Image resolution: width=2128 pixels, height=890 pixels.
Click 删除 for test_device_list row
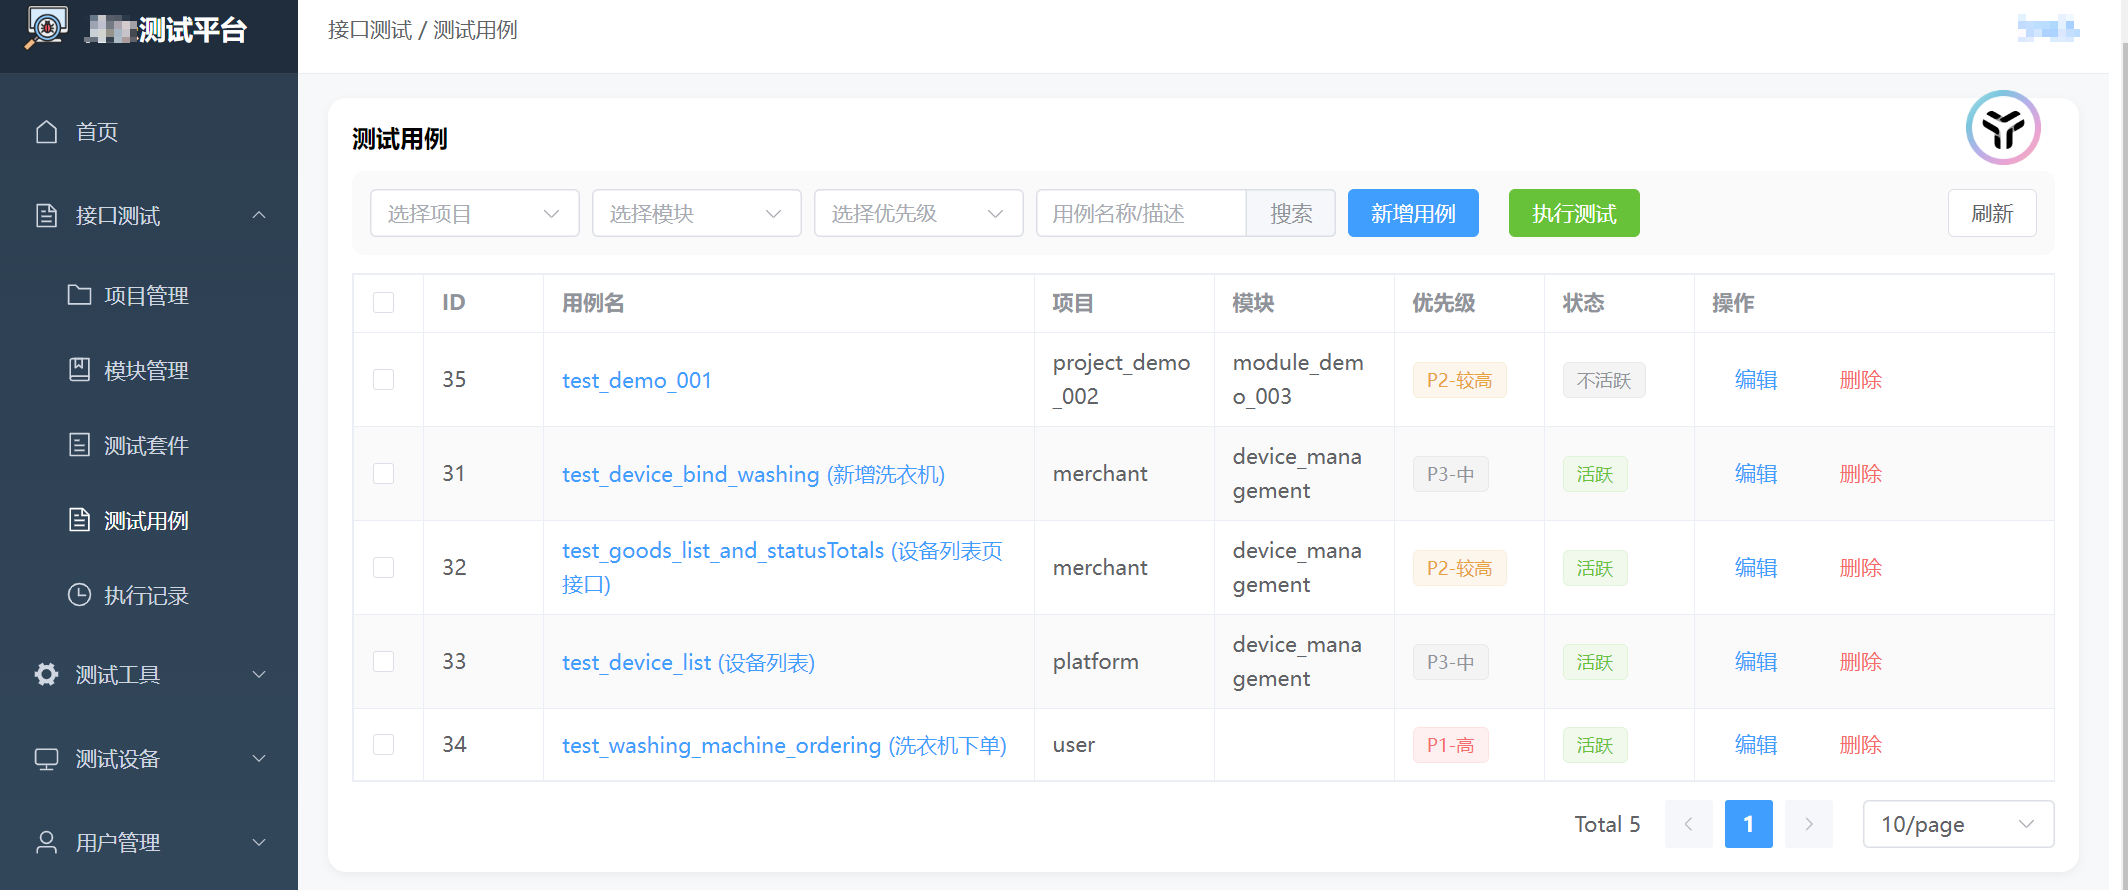[1861, 662]
